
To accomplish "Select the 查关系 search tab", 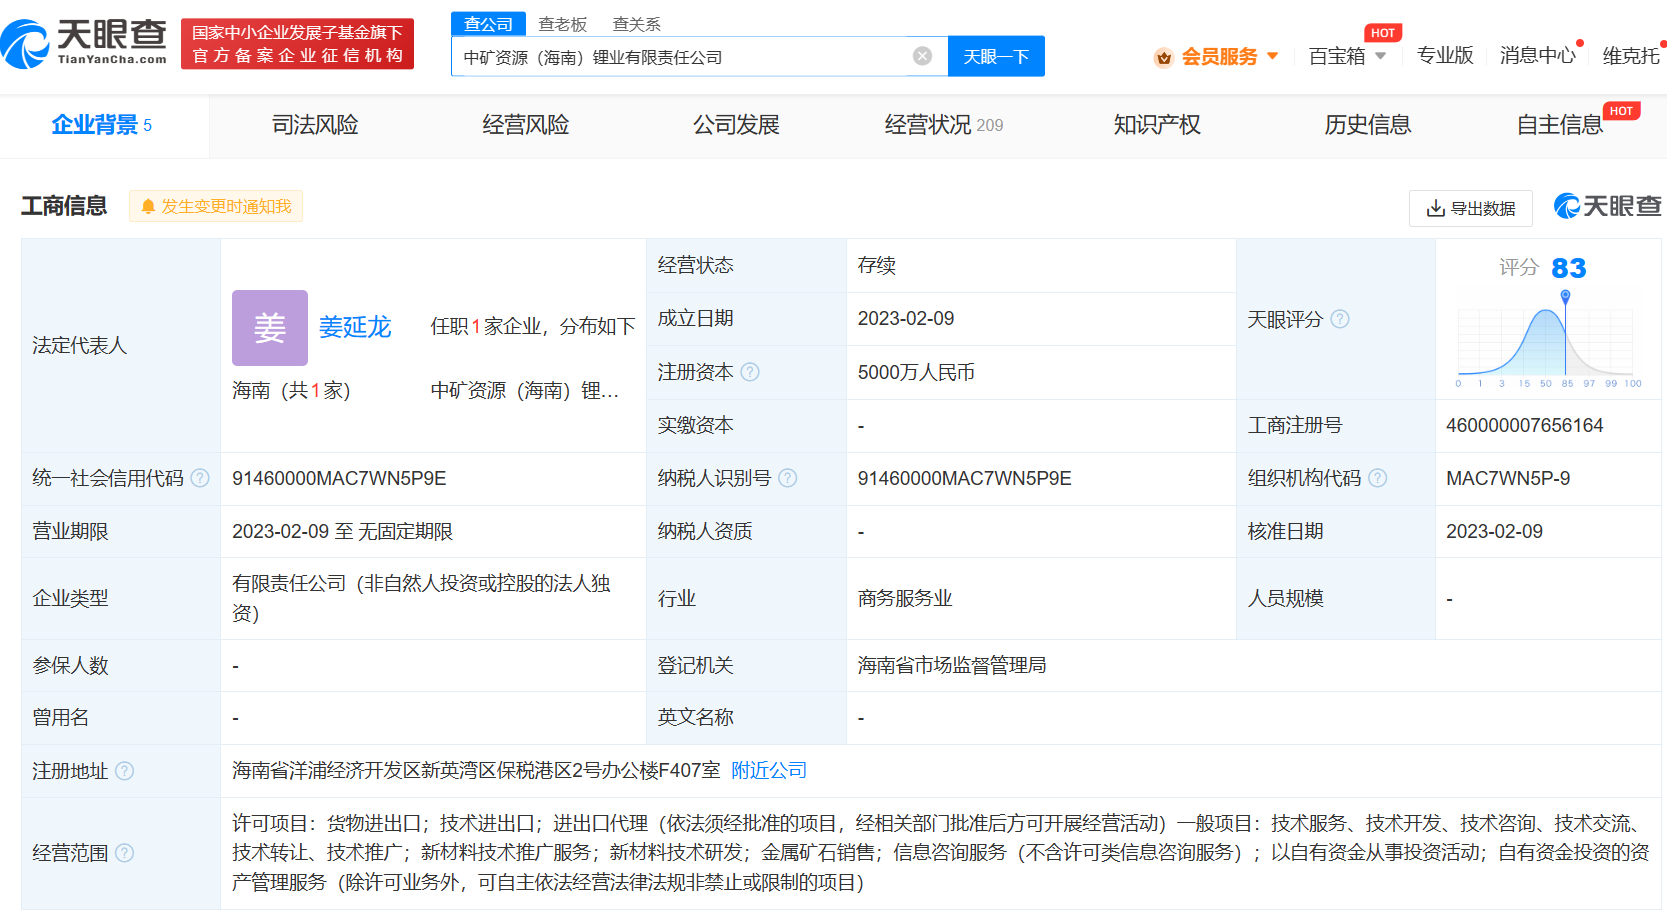I will click(x=637, y=24).
